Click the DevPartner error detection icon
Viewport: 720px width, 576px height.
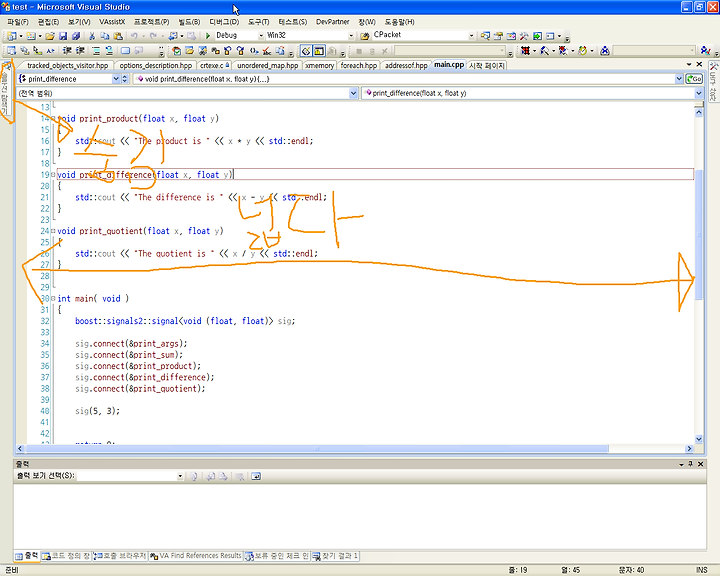coord(526,51)
